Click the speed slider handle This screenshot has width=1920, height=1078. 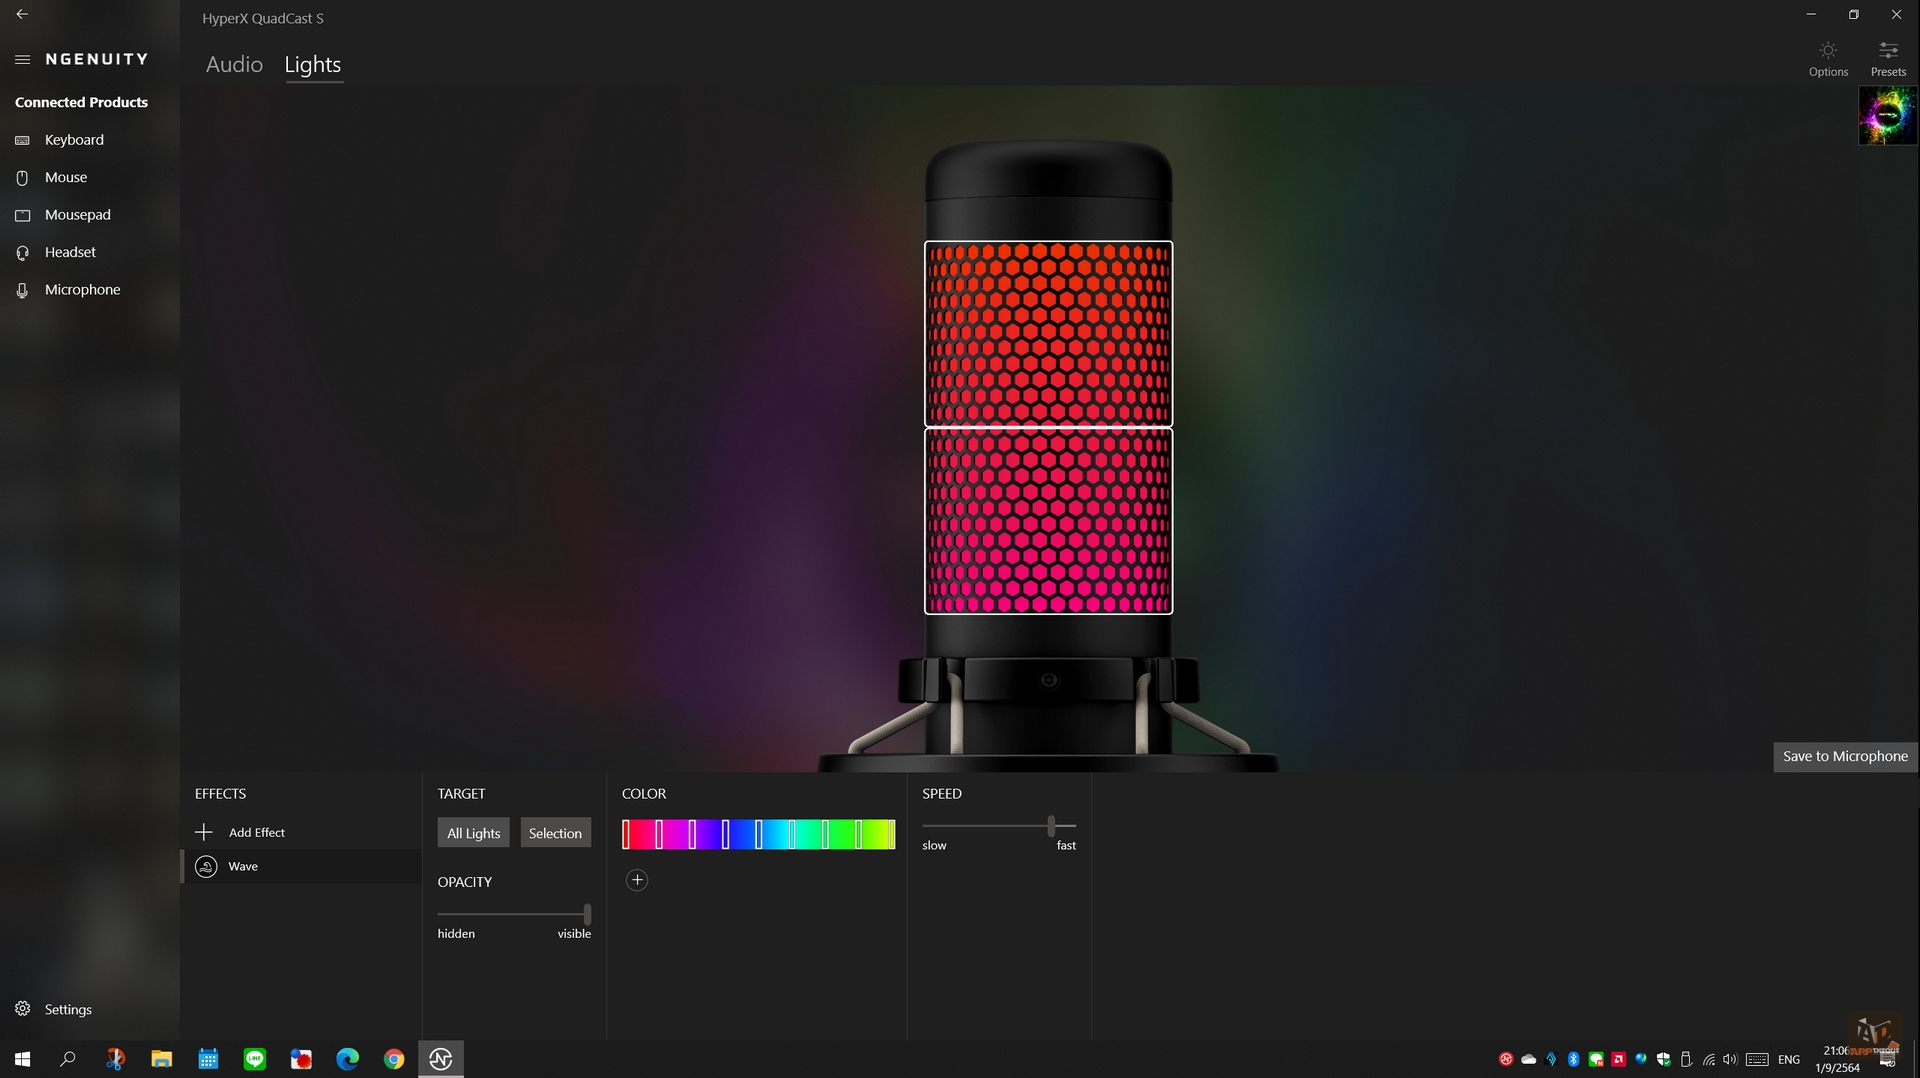click(x=1051, y=826)
